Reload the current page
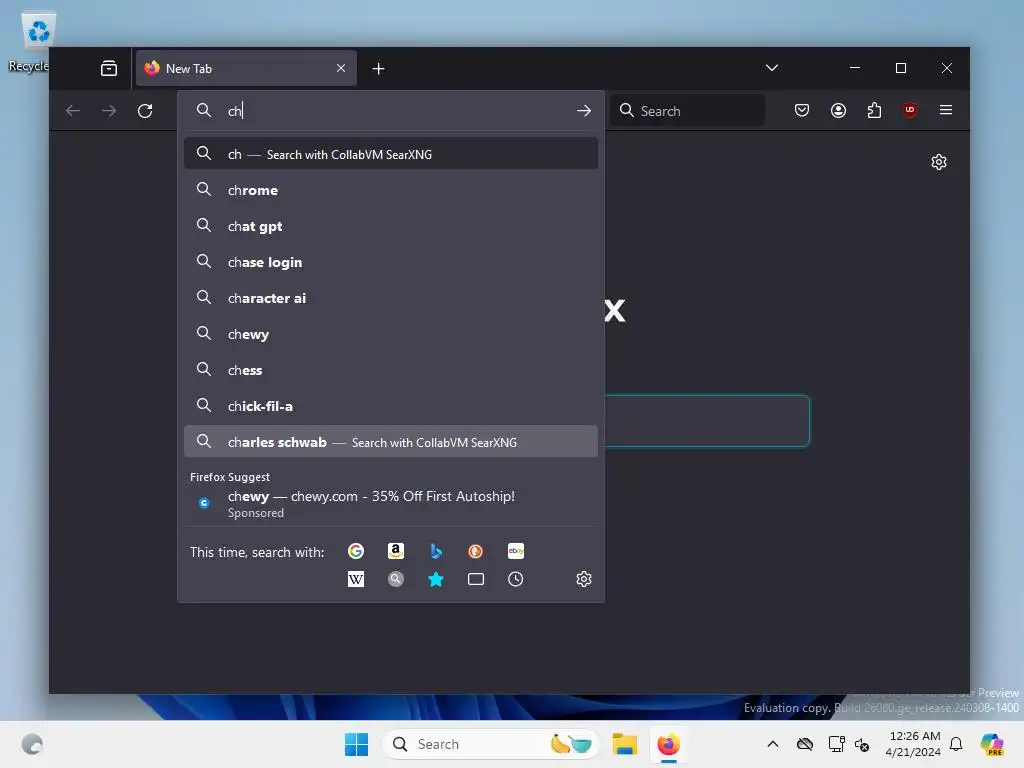 [145, 110]
